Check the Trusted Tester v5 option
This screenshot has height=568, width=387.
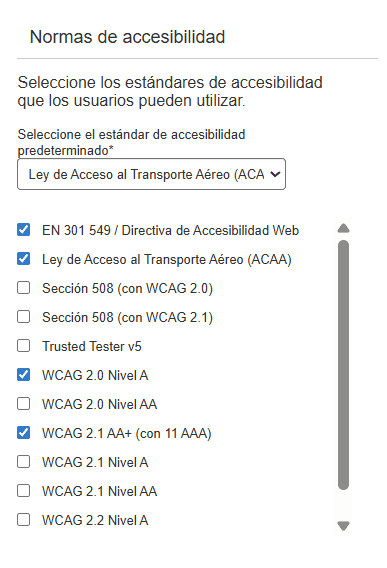[x=24, y=346]
